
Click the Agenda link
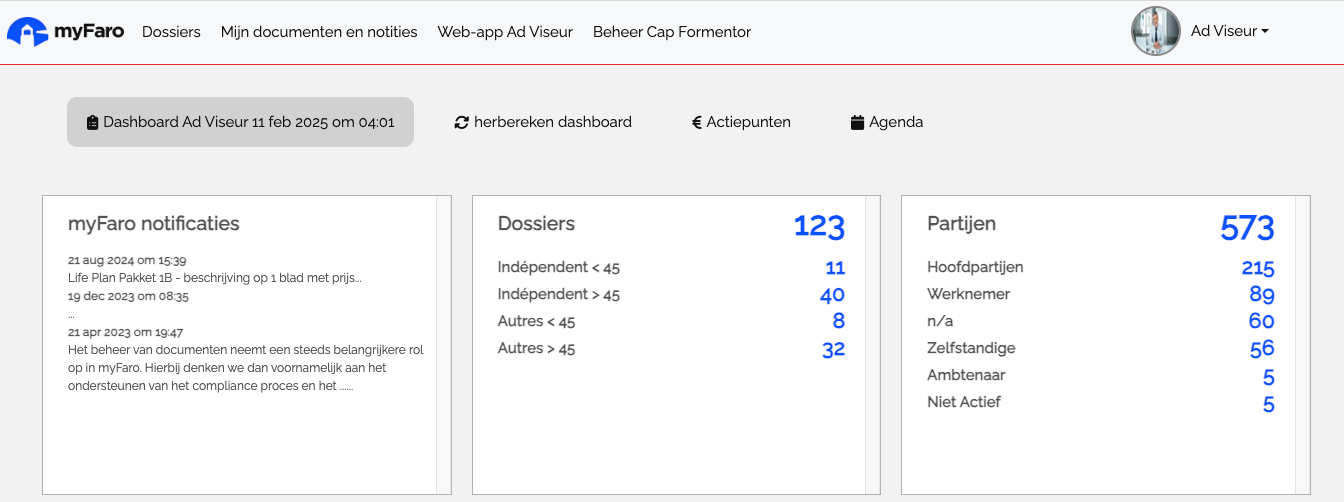[896, 122]
